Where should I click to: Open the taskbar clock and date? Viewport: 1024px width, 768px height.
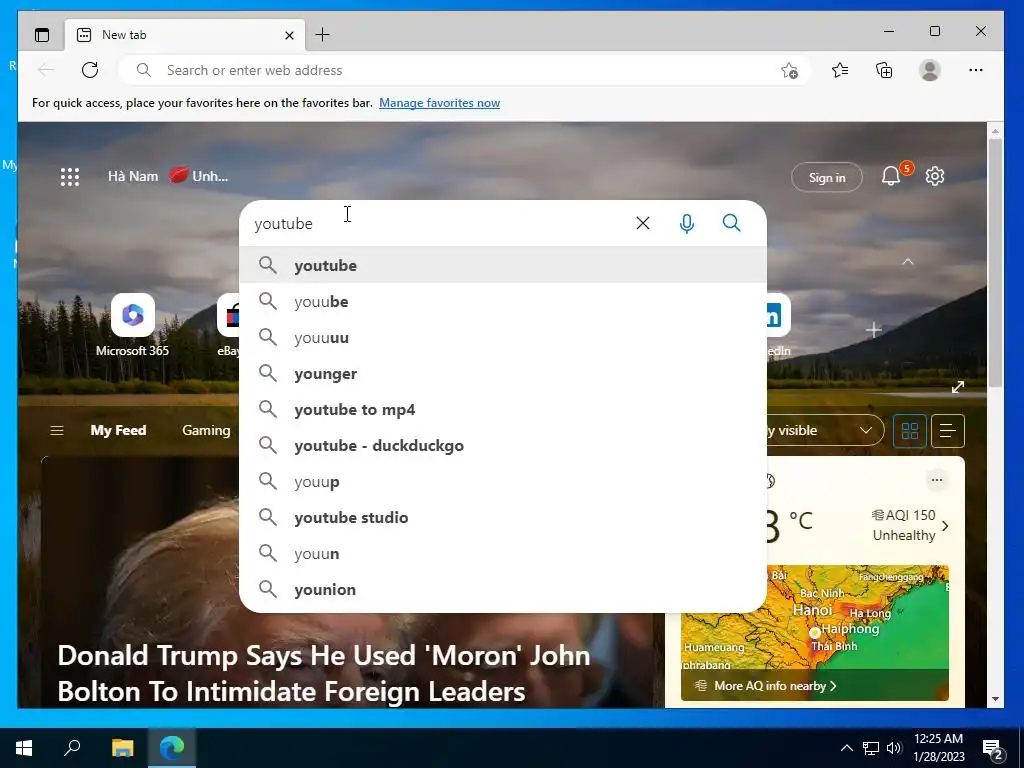tap(938, 748)
